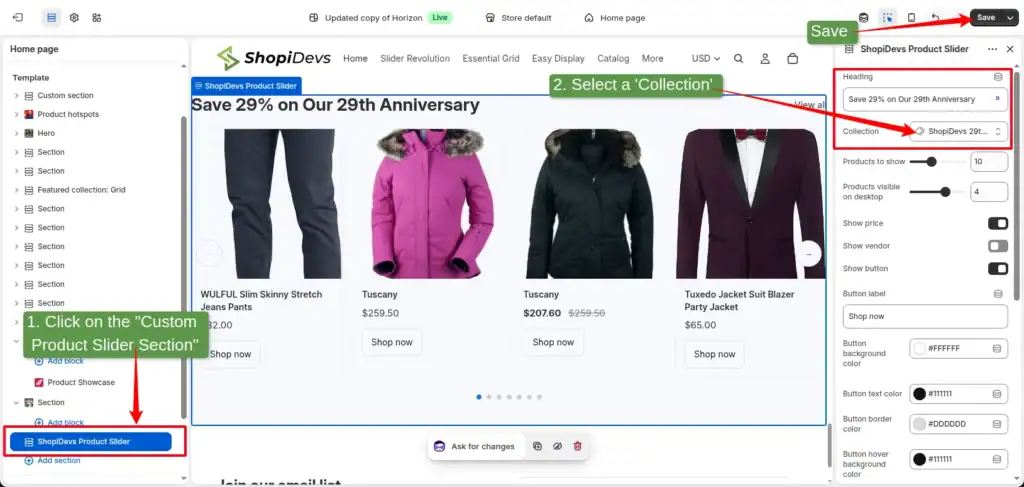This screenshot has width=1024, height=487.
Task: Click the Products to show number box
Action: pyautogui.click(x=989, y=162)
